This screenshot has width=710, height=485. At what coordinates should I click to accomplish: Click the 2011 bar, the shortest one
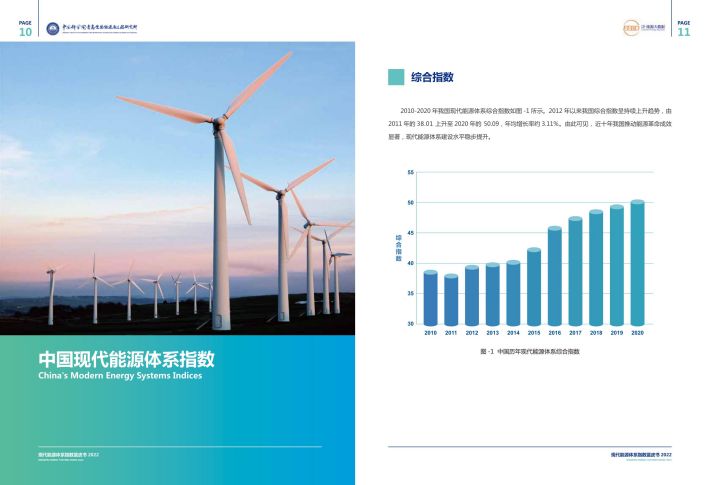451,299
